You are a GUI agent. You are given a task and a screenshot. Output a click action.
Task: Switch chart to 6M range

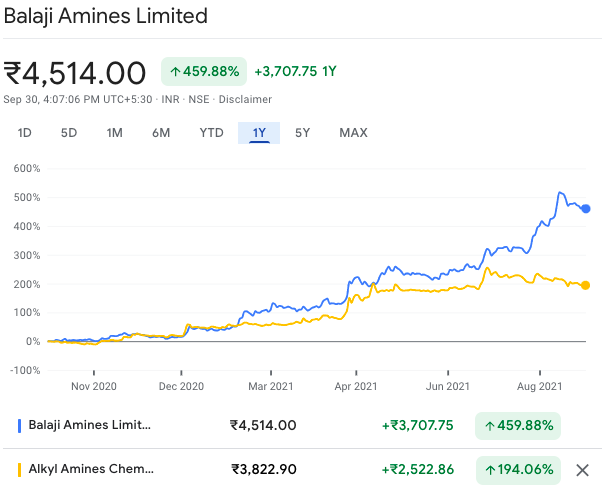(161, 133)
